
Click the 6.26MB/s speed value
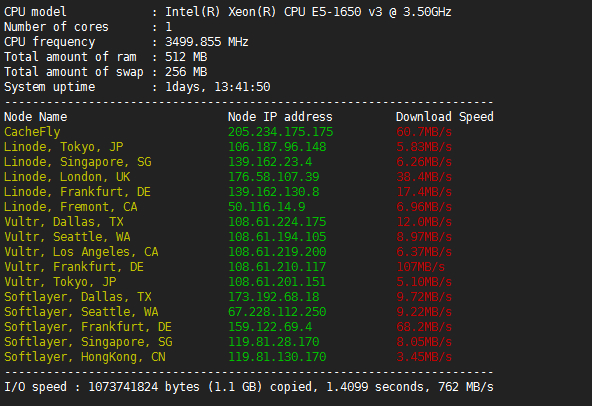(x=424, y=162)
